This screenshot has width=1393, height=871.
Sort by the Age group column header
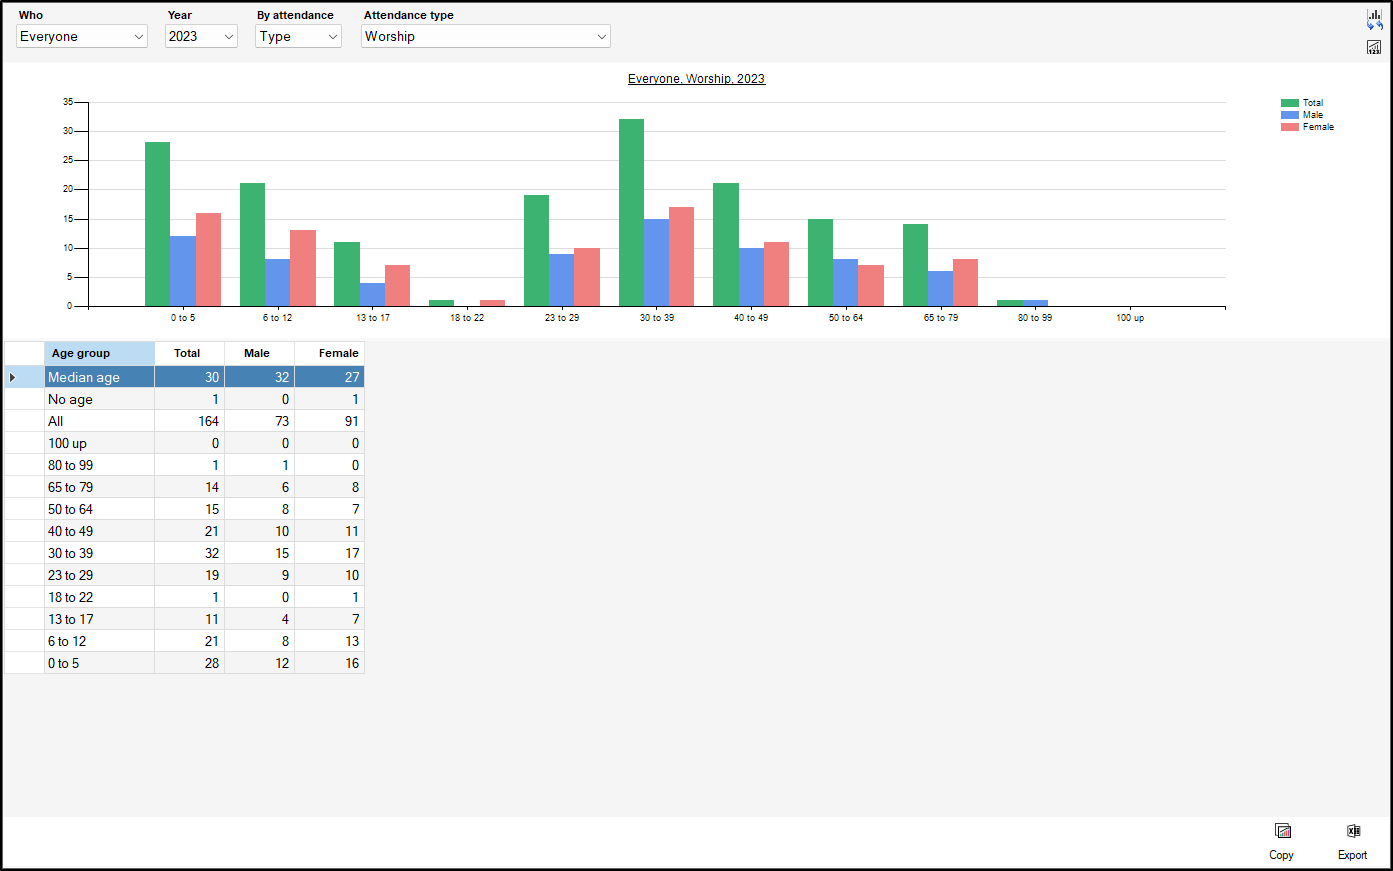(x=99, y=353)
